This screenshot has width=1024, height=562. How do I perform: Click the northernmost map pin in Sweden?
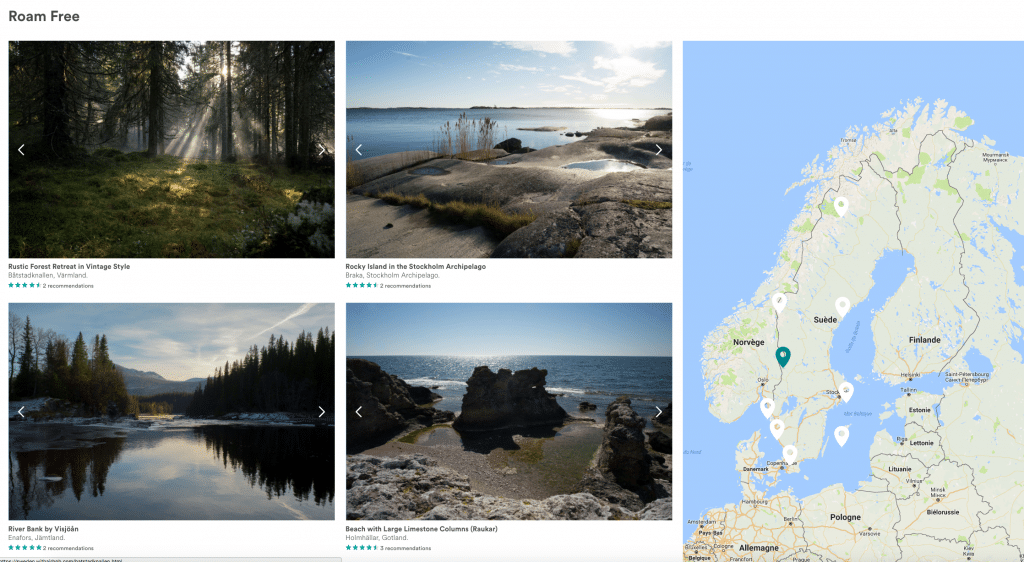(x=841, y=207)
